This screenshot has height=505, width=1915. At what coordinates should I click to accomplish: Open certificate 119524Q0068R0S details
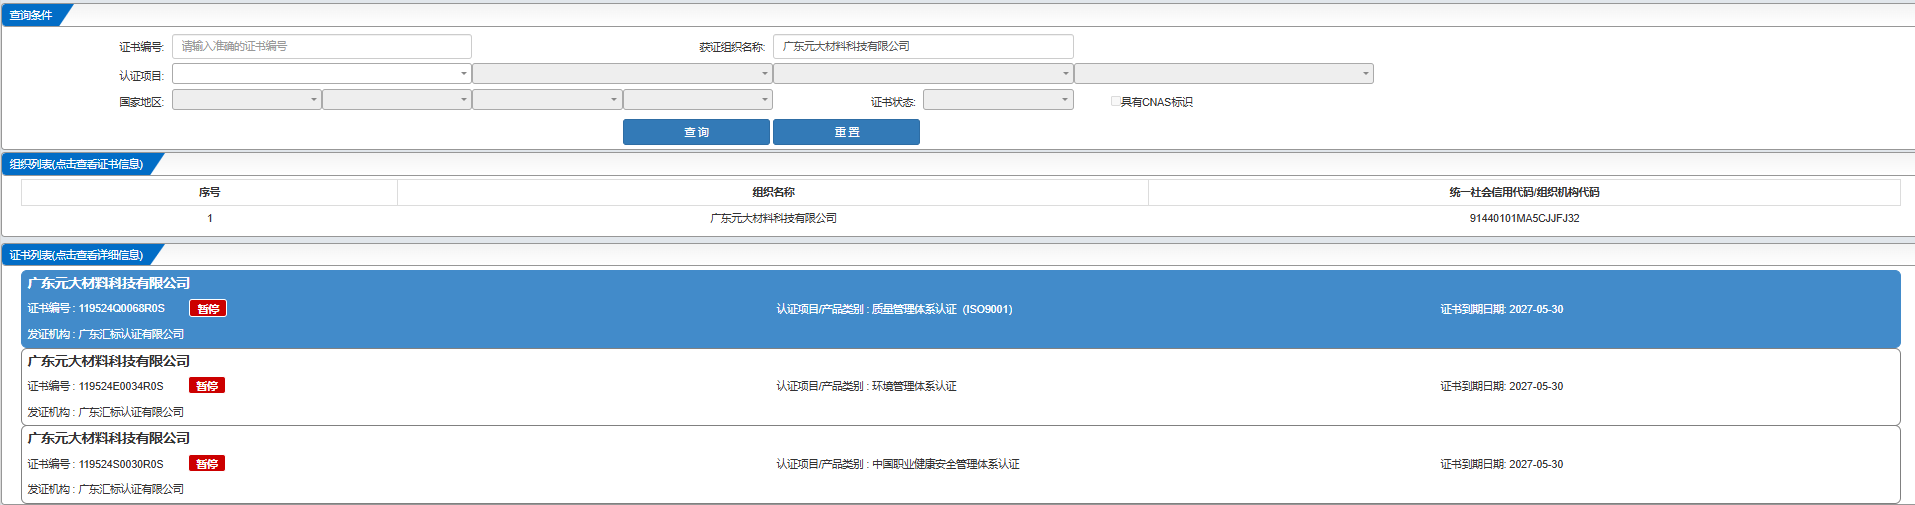[960, 309]
